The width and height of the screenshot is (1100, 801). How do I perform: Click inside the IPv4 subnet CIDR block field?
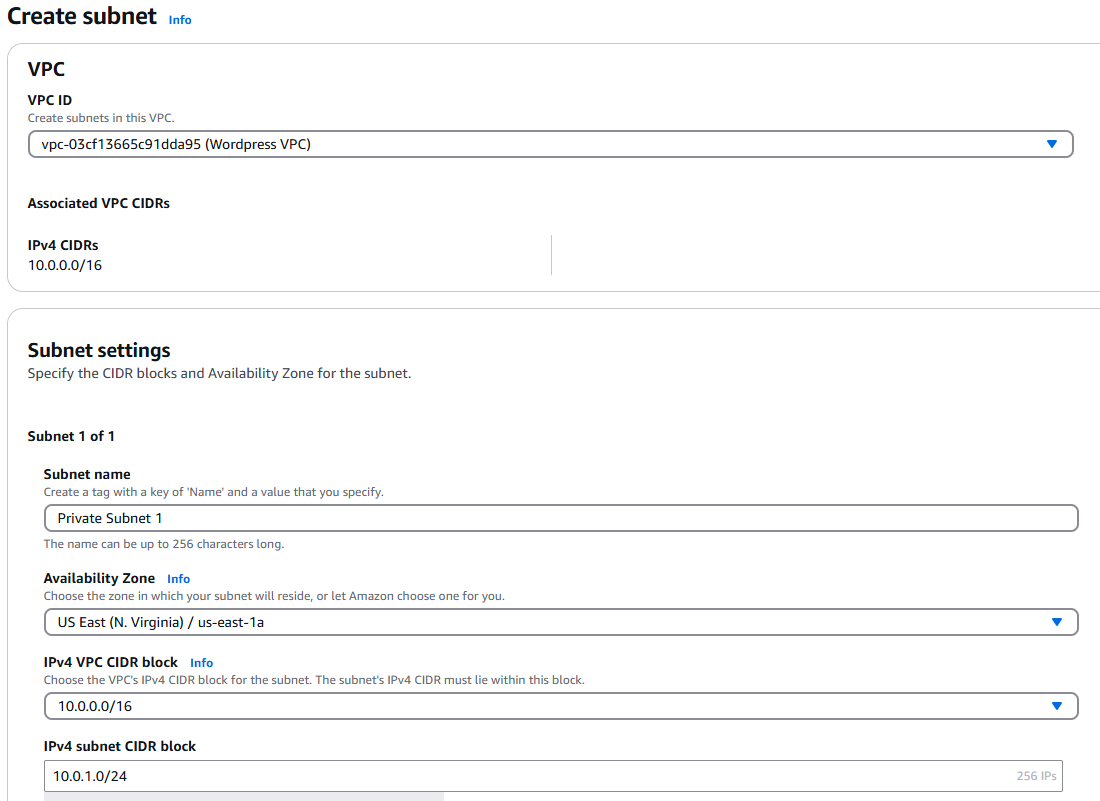pyautogui.click(x=400, y=776)
